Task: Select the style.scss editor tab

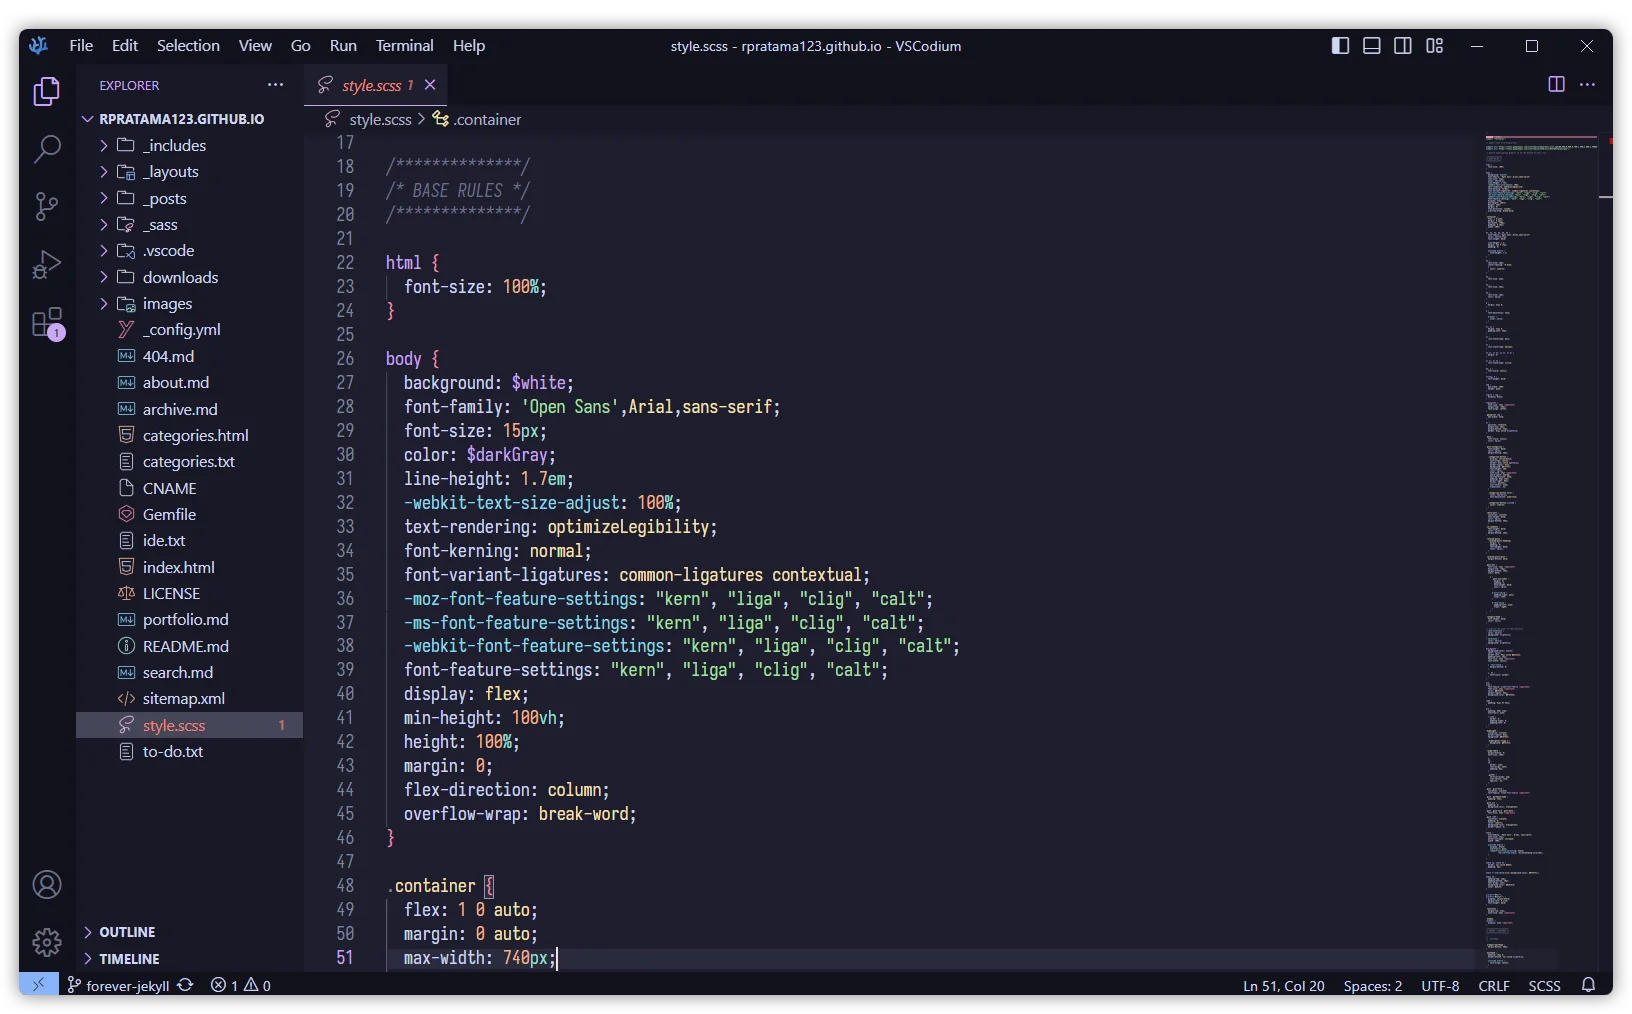Action: pyautogui.click(x=371, y=86)
